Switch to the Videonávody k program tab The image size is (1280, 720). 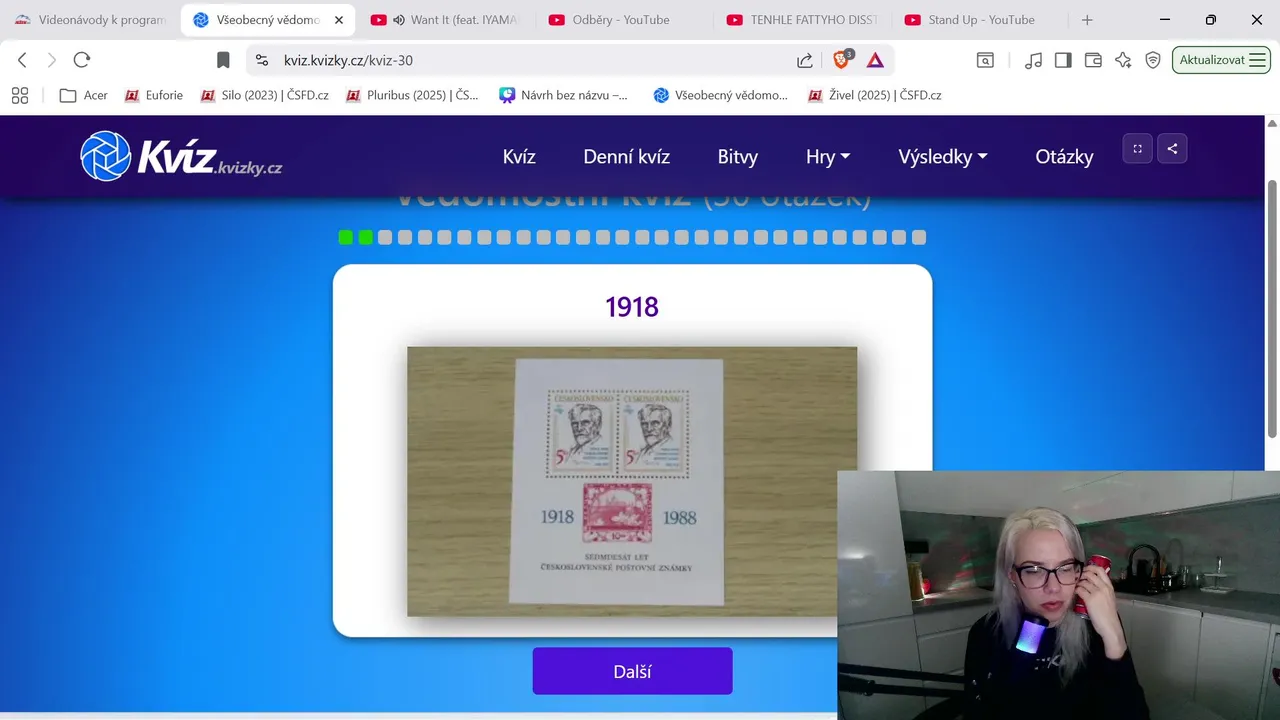pyautogui.click(x=90, y=20)
